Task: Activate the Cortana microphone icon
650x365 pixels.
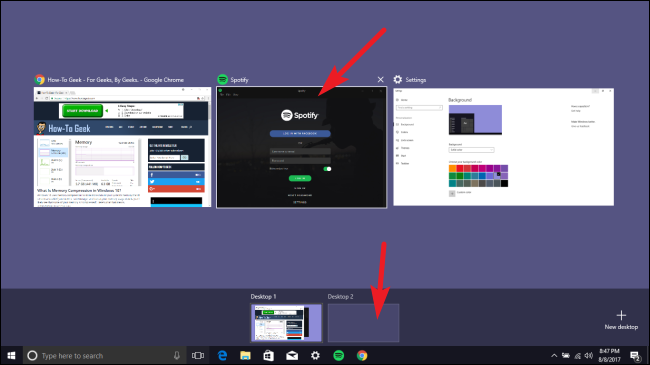Action: [177, 355]
